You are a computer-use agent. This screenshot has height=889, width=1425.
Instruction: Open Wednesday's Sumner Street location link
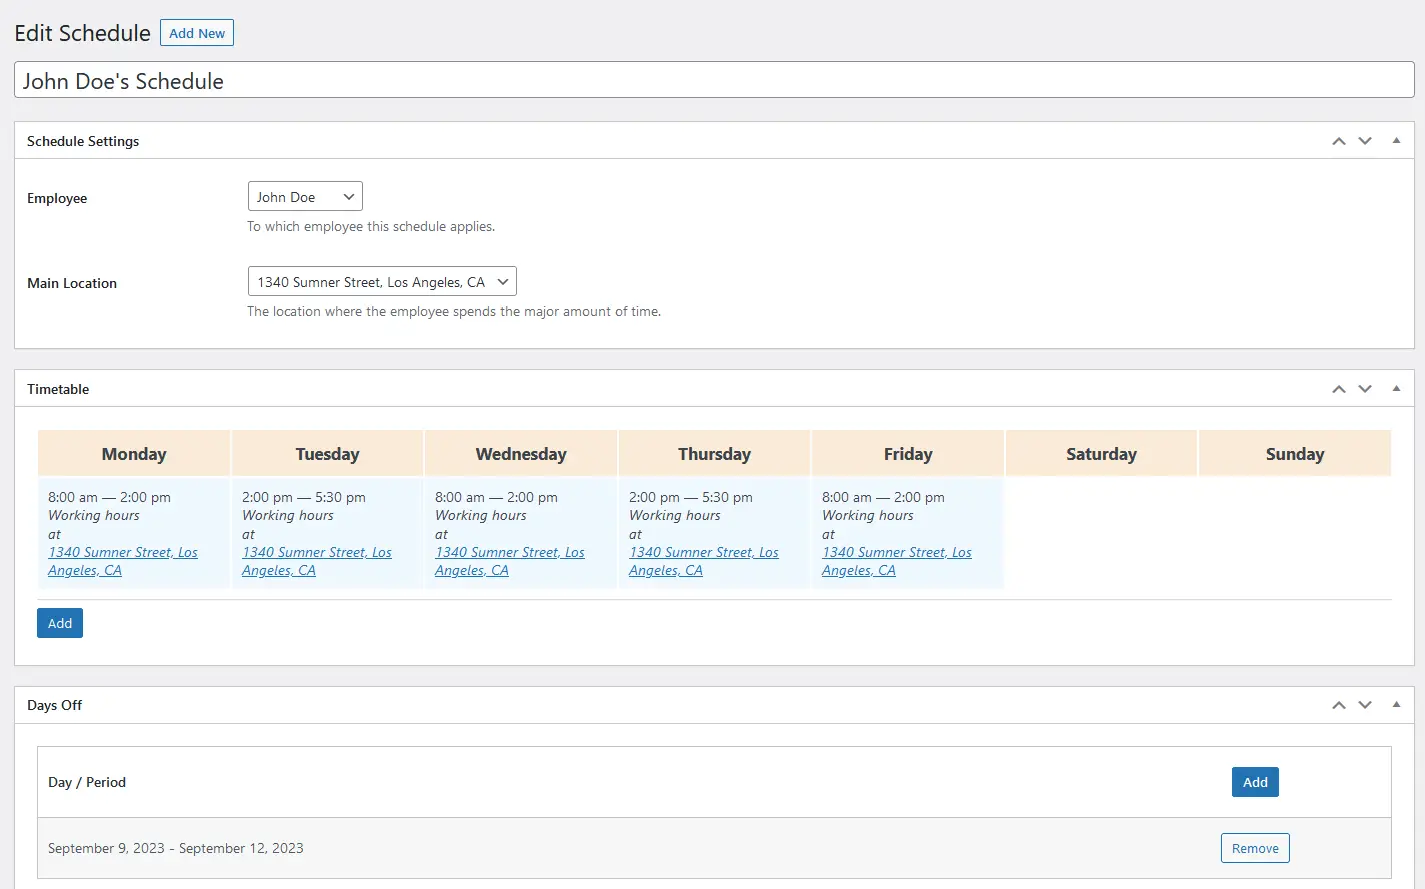[510, 561]
